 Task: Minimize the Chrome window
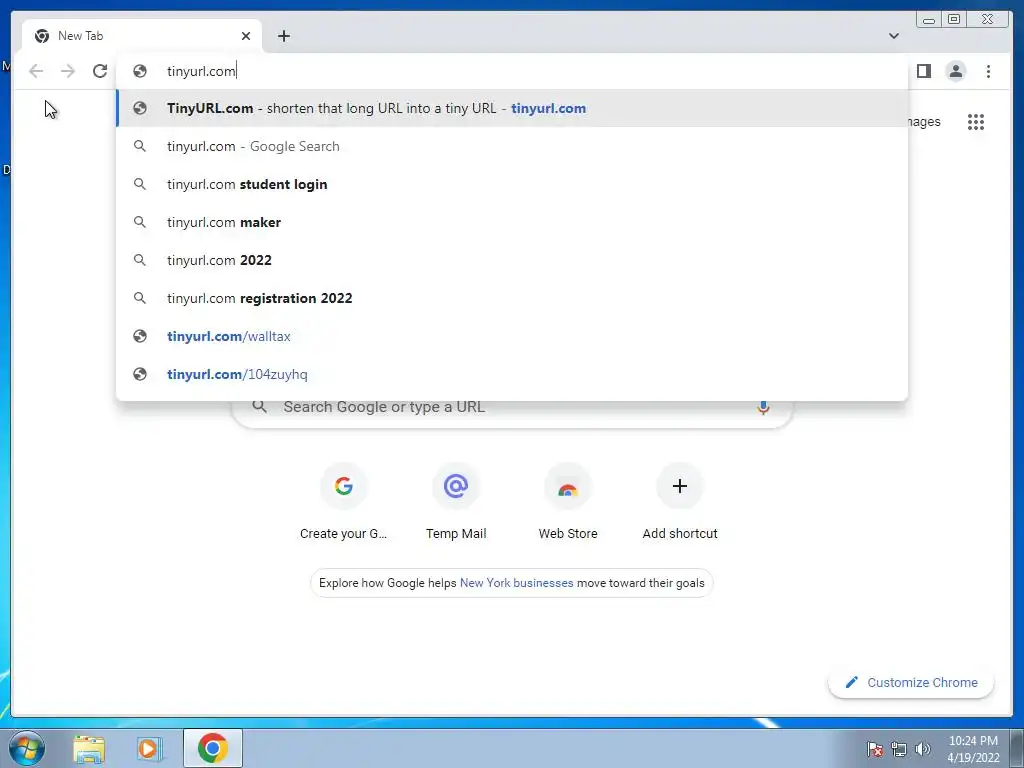[929, 20]
